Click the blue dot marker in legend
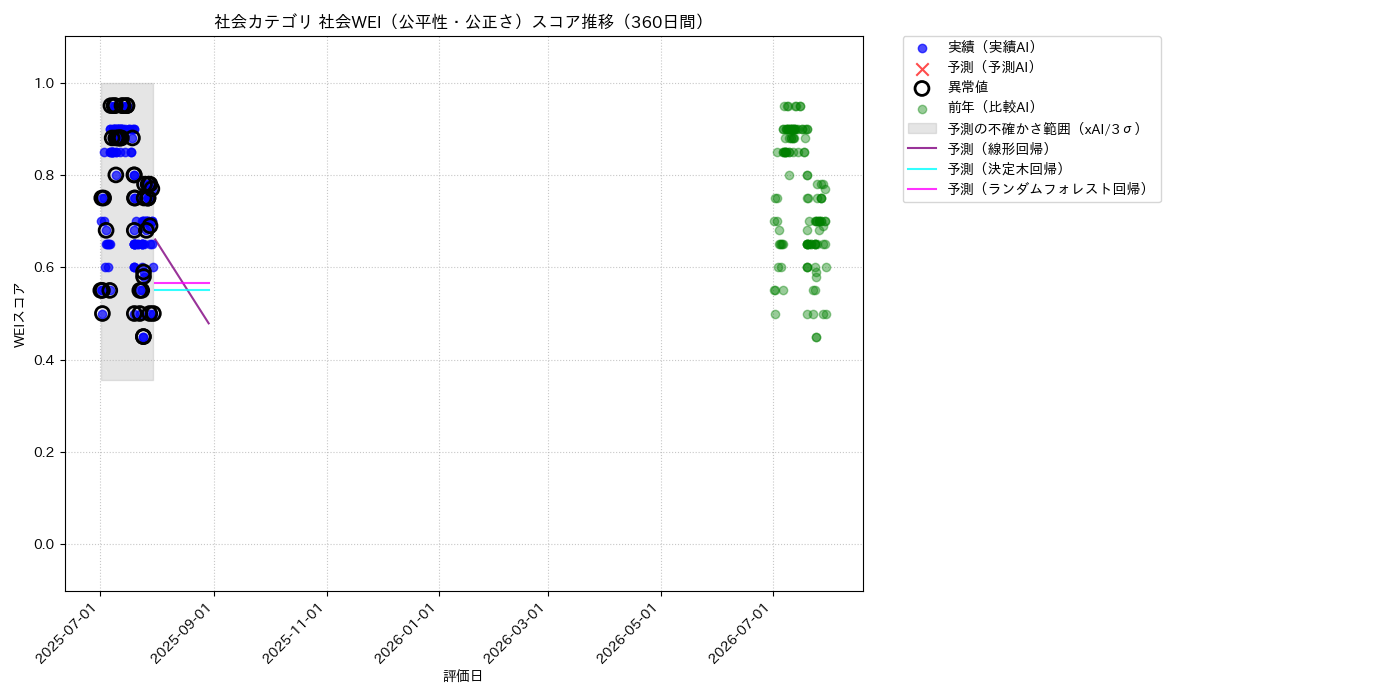 pyautogui.click(x=922, y=48)
